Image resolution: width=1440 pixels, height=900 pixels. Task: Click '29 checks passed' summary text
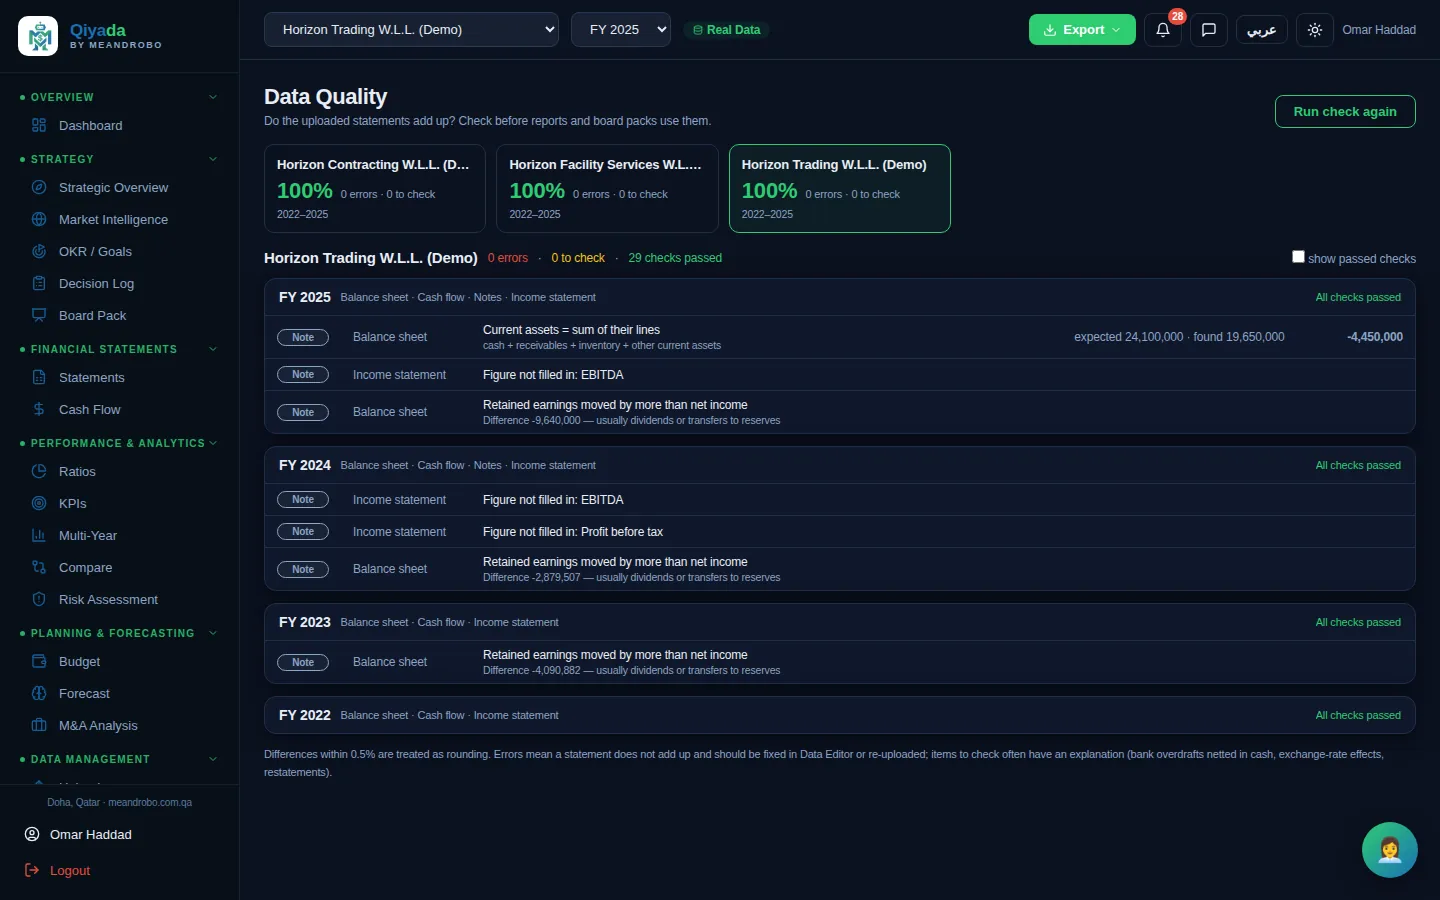point(675,258)
